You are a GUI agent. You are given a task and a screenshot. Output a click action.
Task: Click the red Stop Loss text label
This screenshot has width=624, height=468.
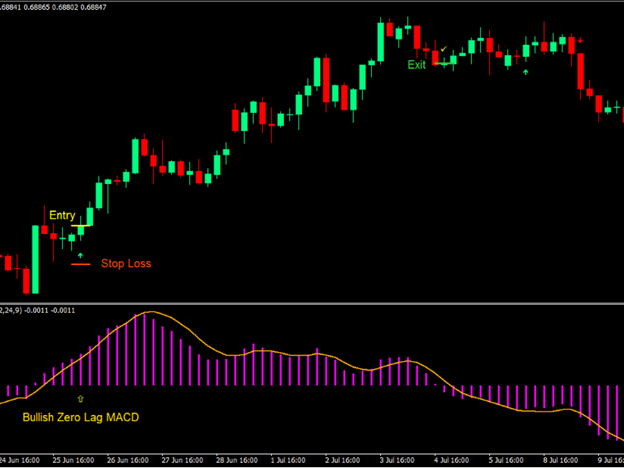click(126, 264)
